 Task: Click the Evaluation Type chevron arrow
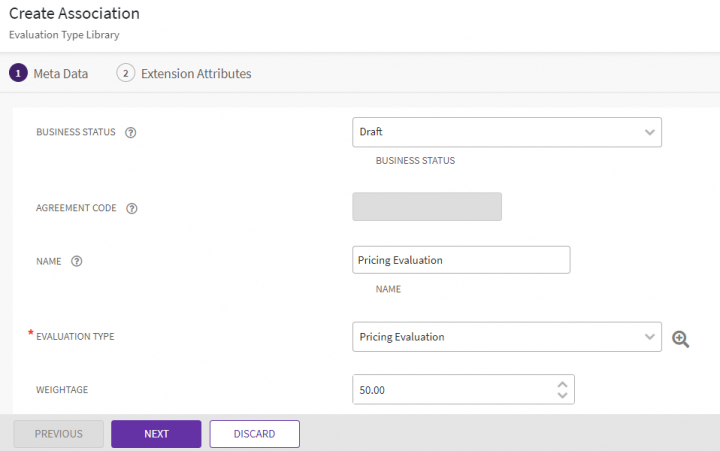(650, 337)
